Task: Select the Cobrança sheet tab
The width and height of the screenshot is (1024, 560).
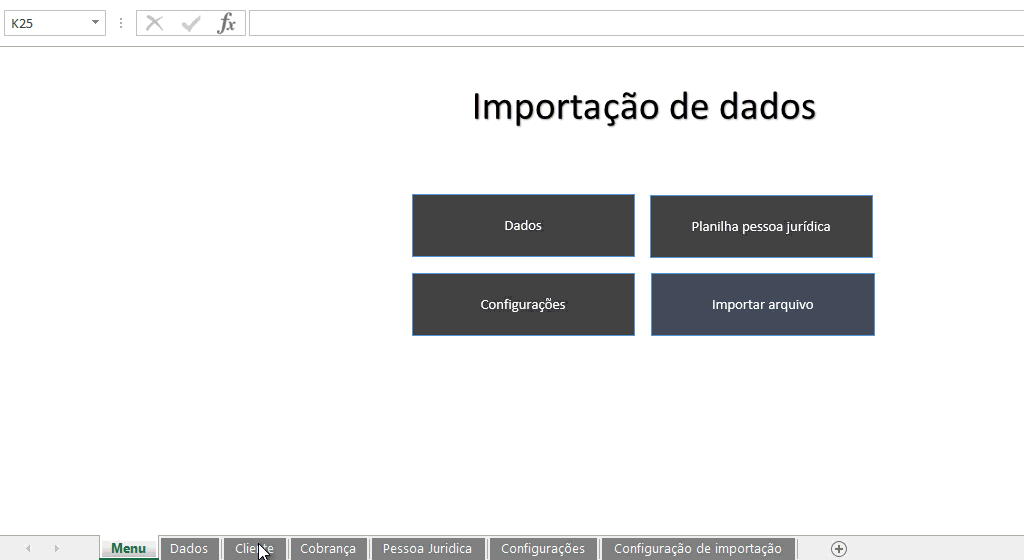Action: tap(328, 548)
